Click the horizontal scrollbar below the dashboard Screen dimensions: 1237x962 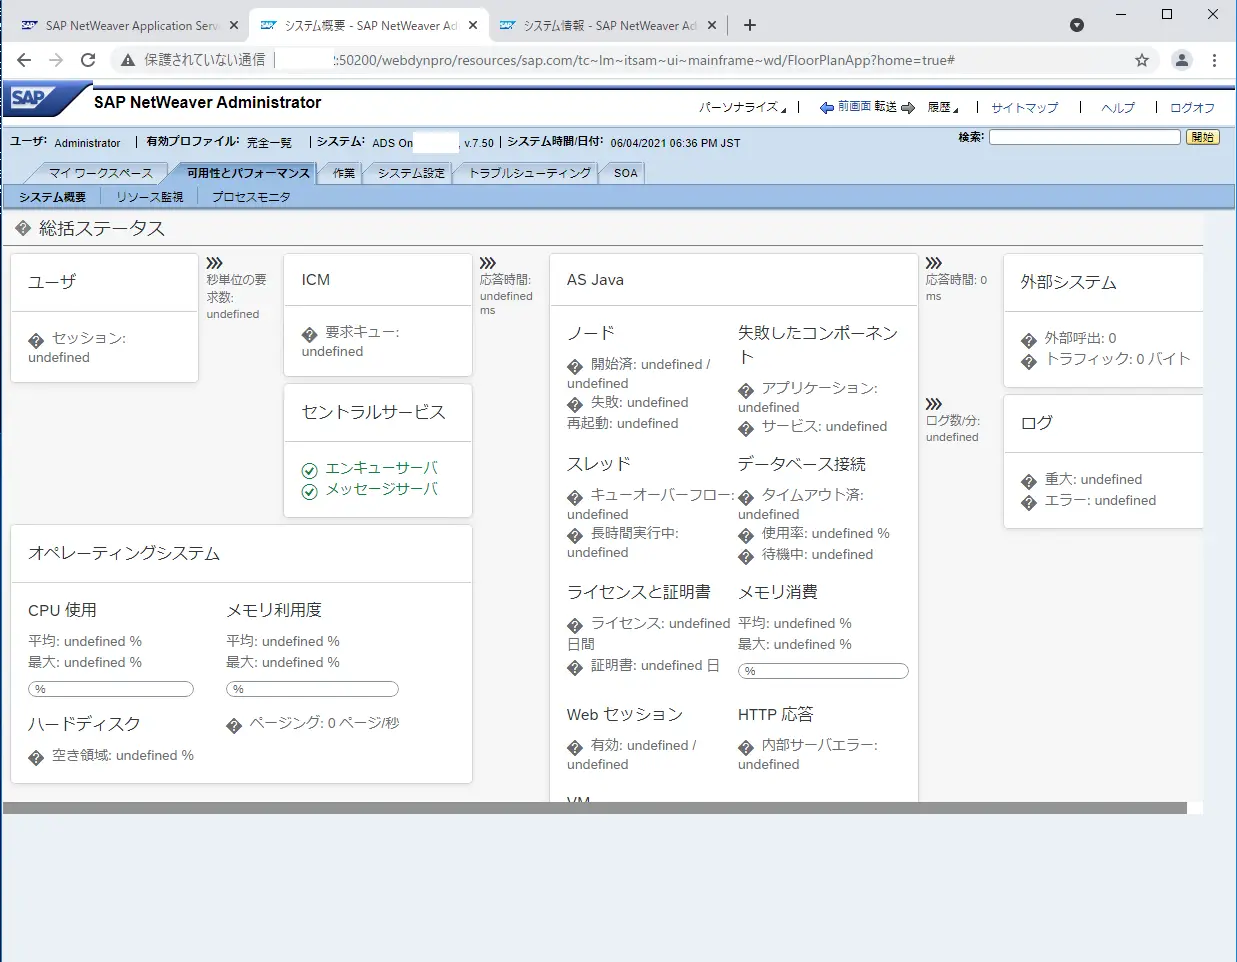[x=595, y=808]
